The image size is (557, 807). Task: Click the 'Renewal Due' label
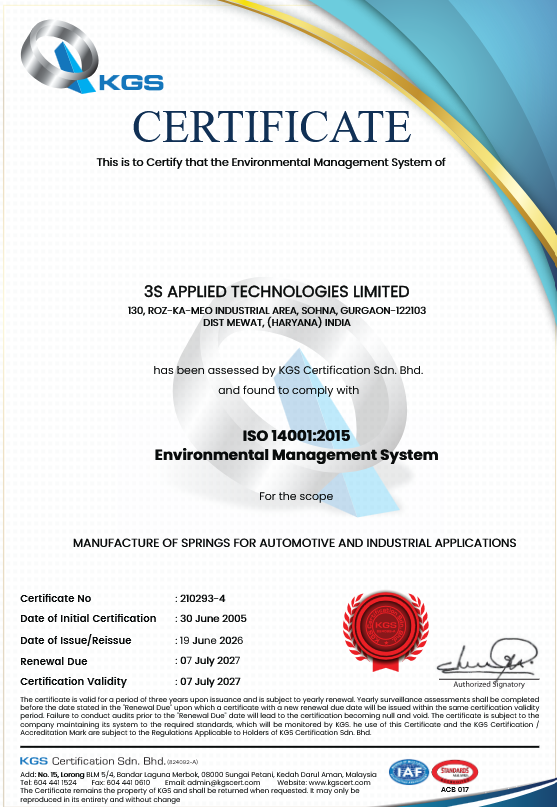point(54,661)
